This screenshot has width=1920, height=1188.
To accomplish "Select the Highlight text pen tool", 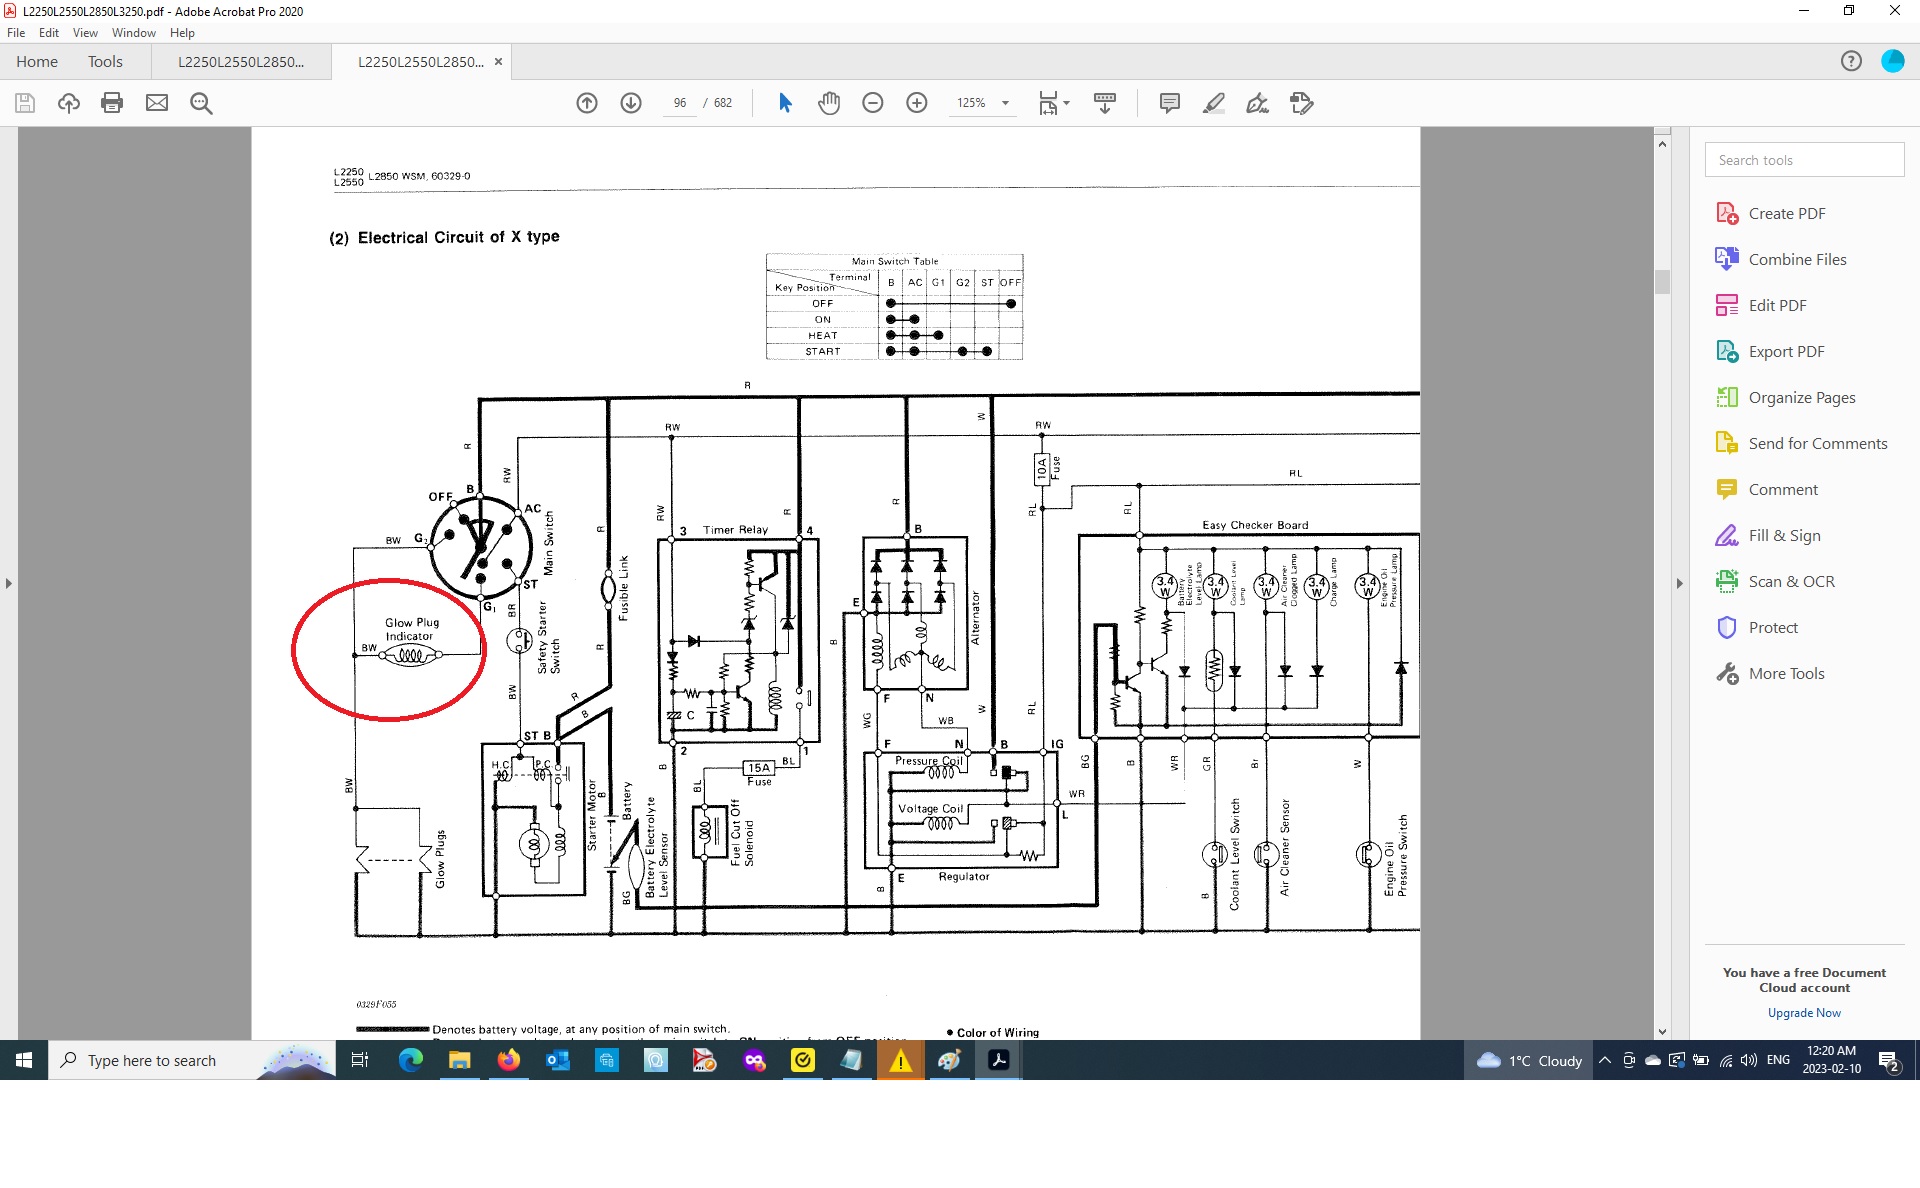I will 1213,103.
